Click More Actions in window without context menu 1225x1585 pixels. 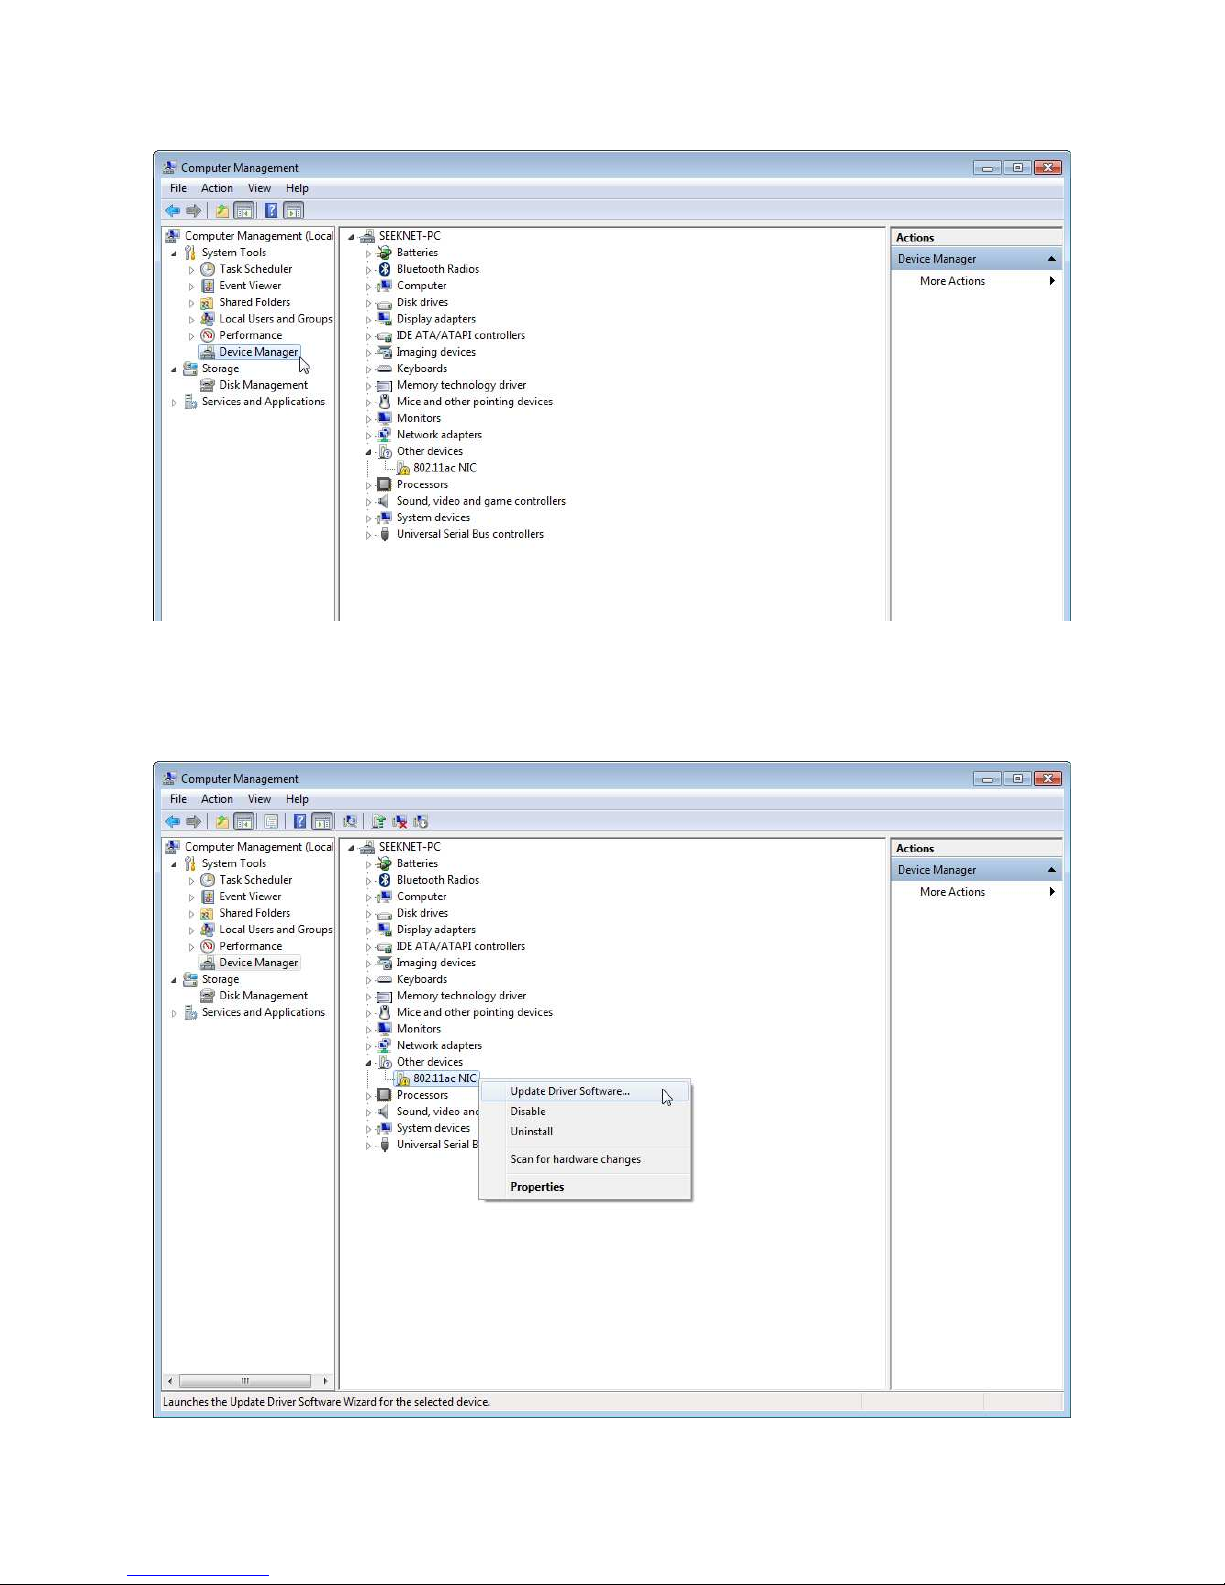[x=952, y=281]
